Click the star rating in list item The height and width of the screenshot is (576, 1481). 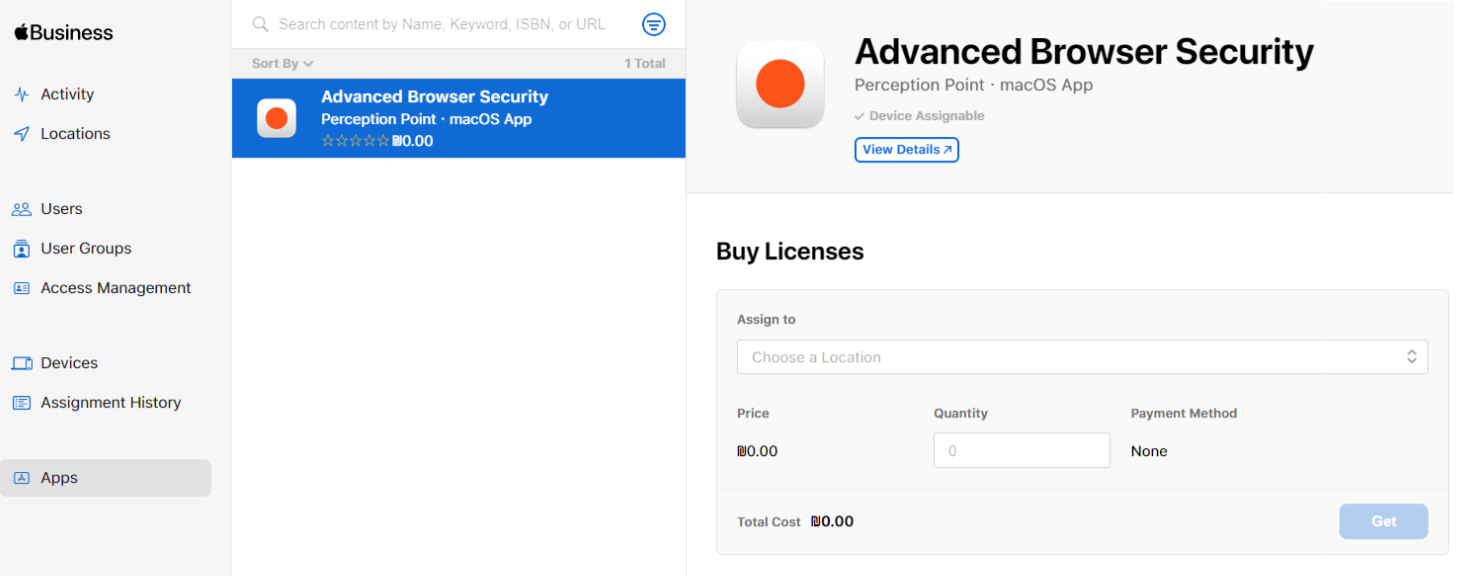[x=355, y=141]
